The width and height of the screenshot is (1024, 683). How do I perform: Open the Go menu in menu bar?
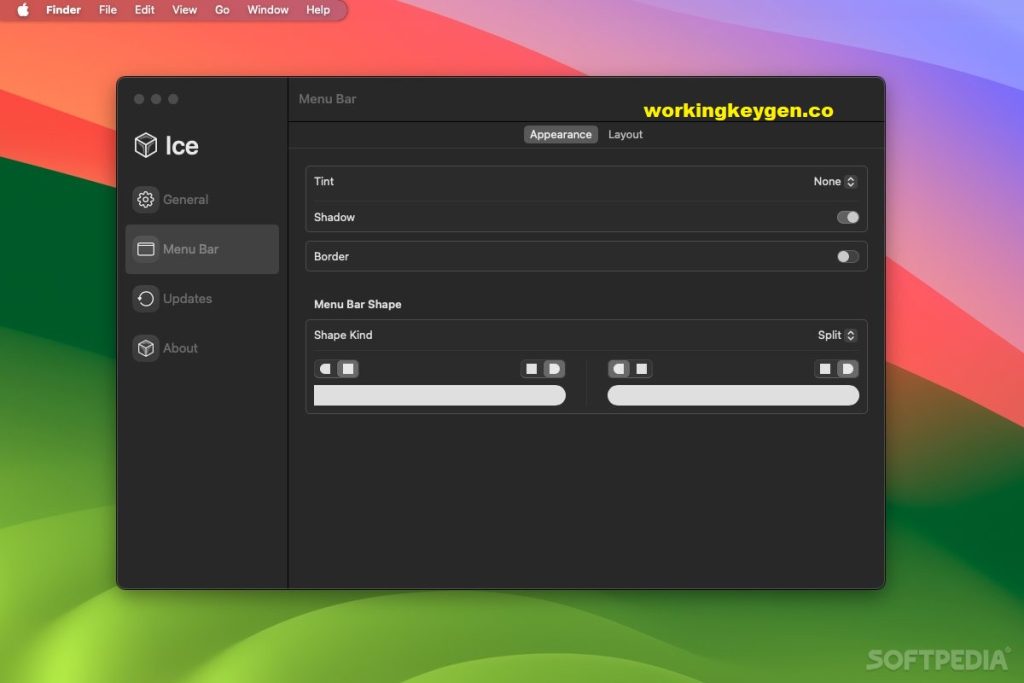(222, 10)
